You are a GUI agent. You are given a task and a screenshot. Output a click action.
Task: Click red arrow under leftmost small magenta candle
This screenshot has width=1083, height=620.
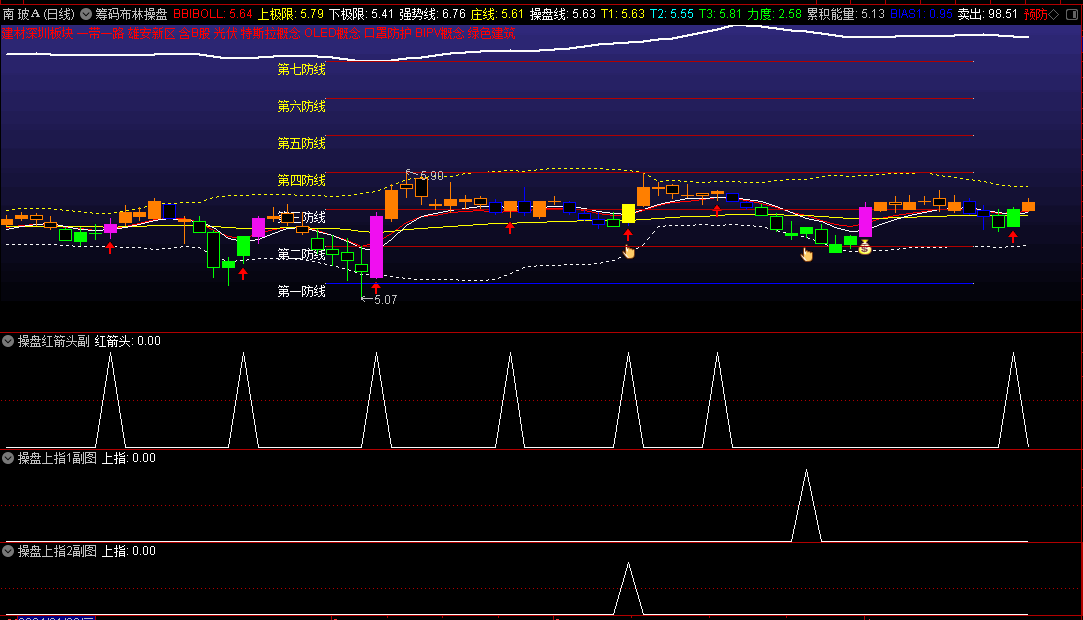click(110, 245)
